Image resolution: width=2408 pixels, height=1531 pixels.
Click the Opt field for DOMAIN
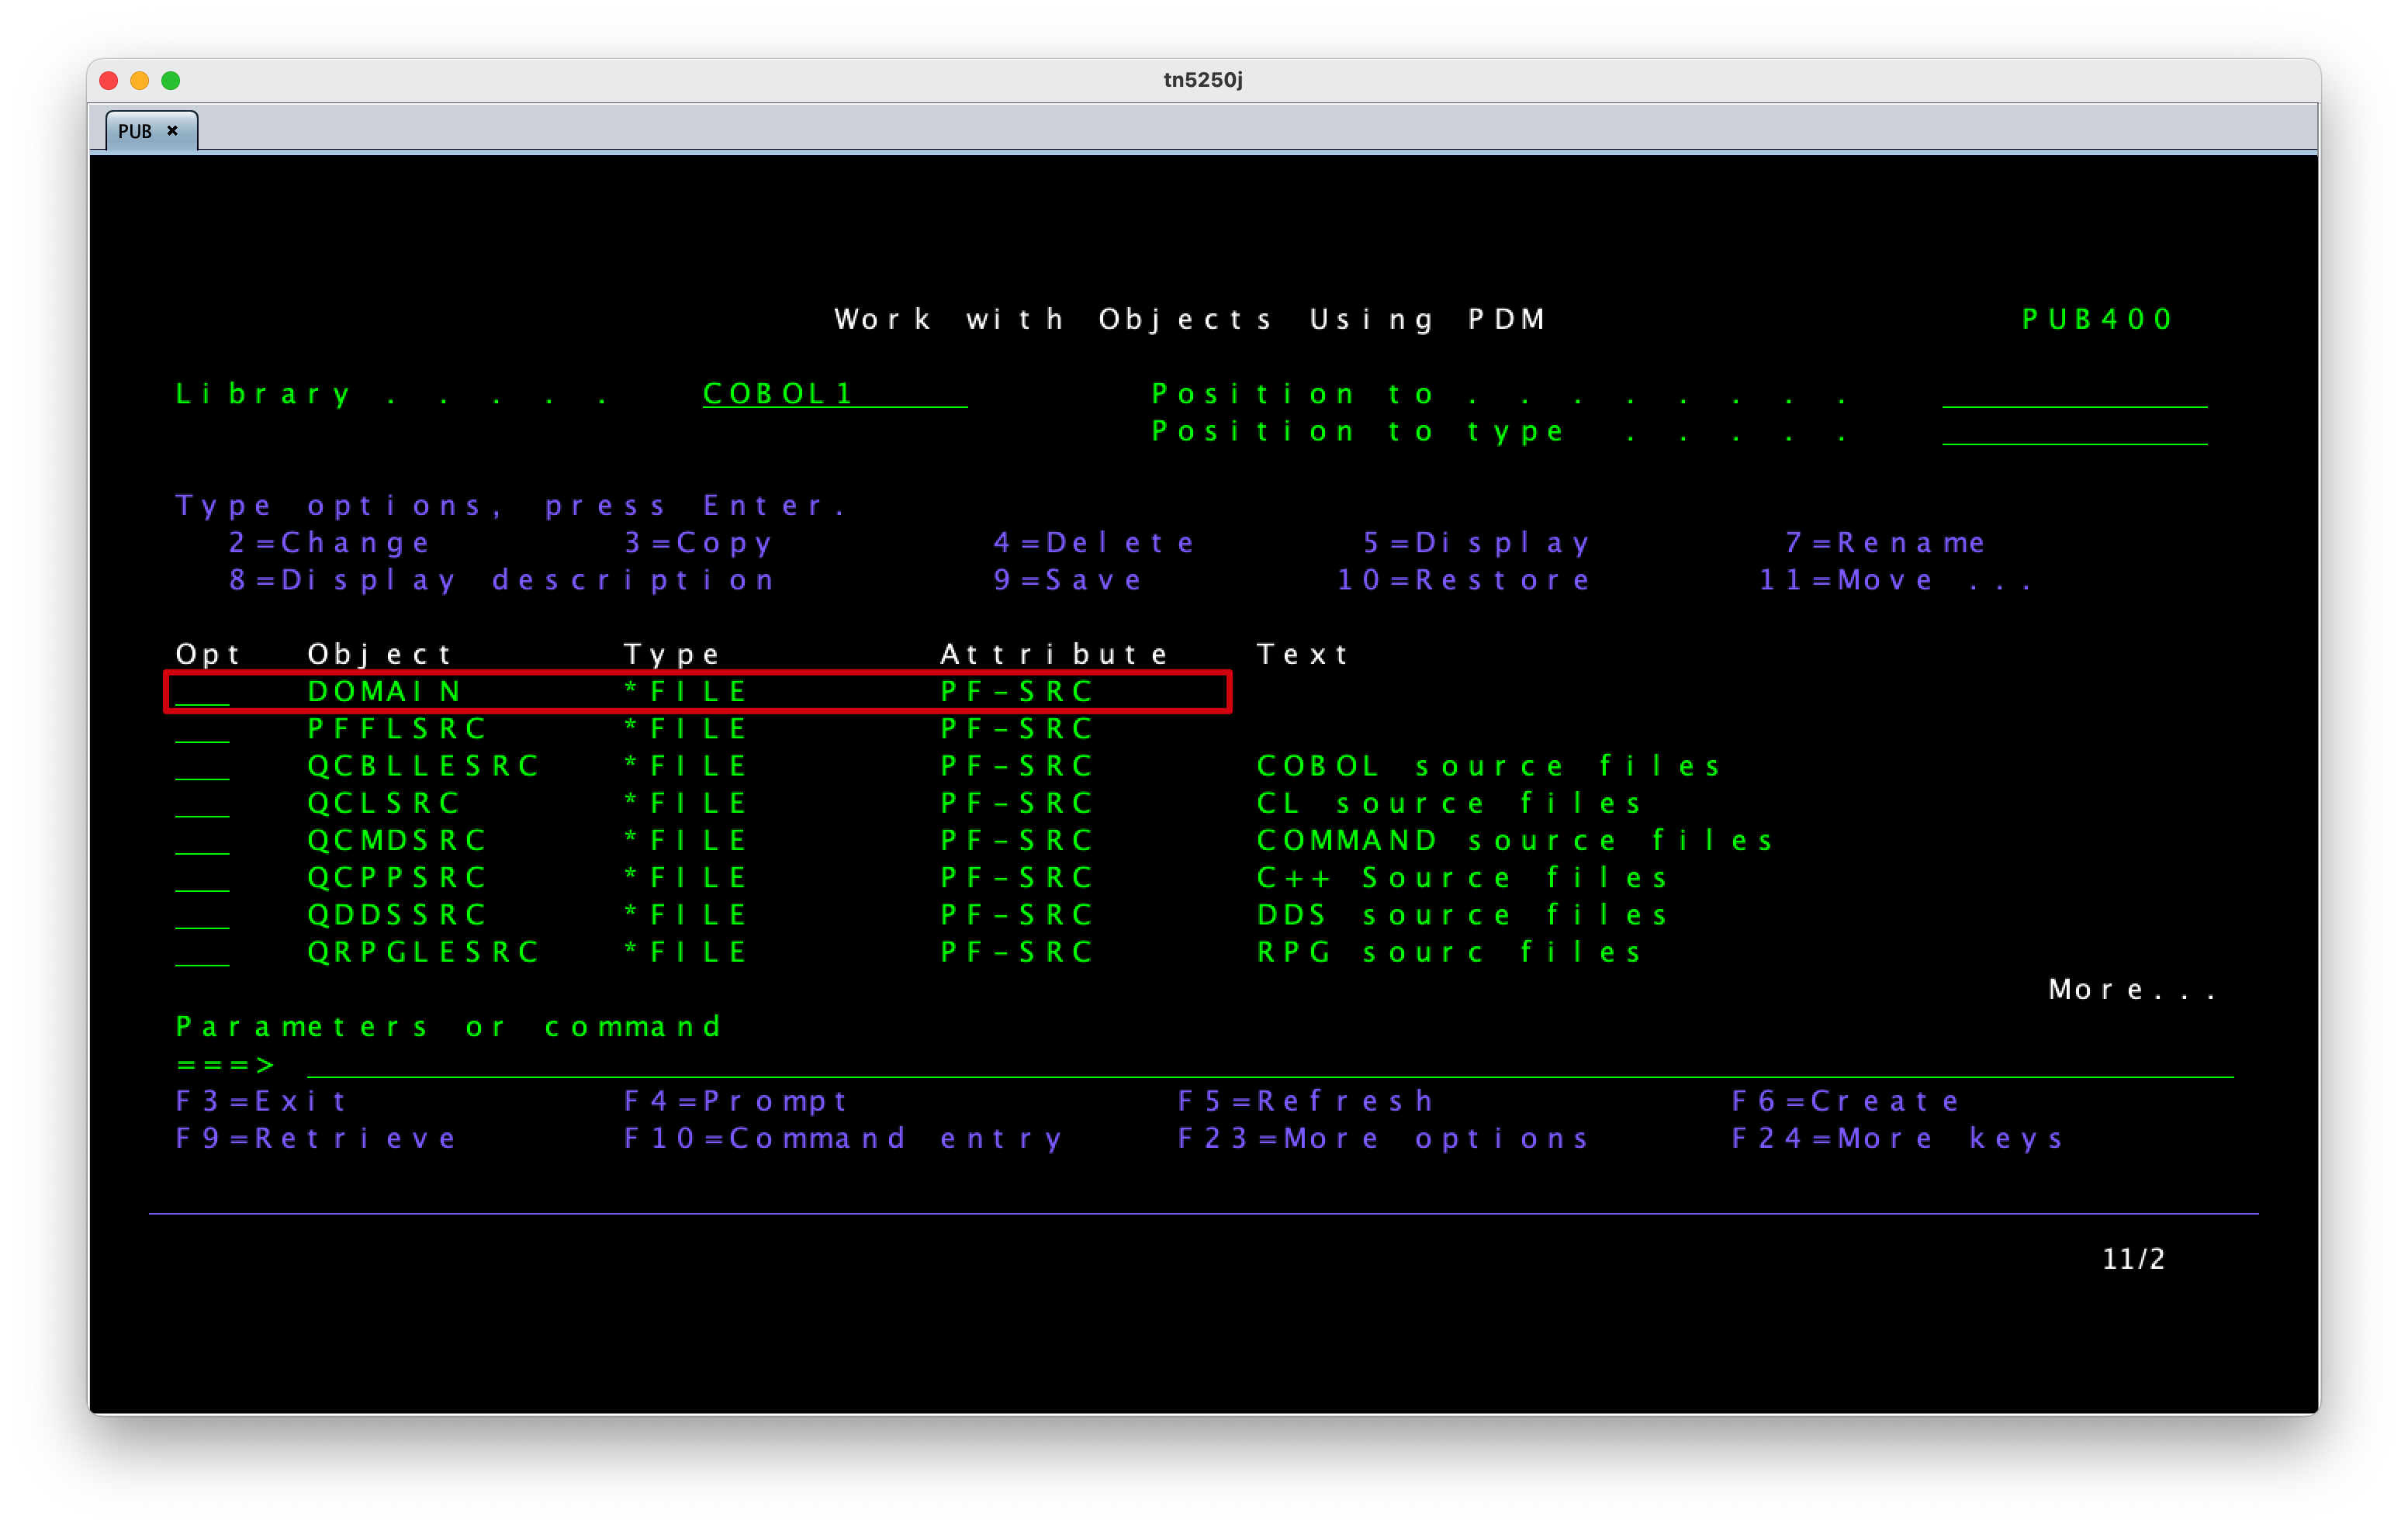tap(202, 691)
